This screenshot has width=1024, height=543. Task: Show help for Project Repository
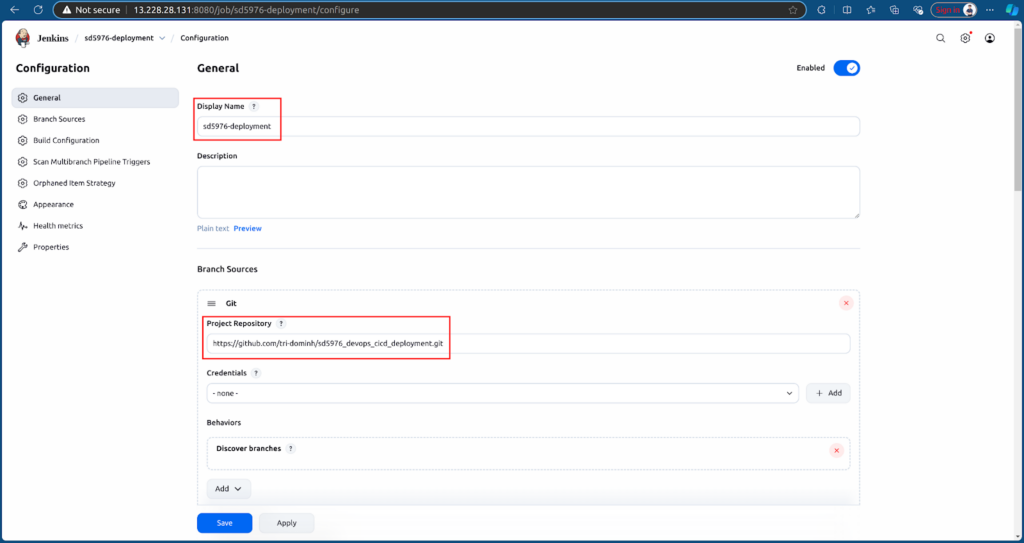[x=281, y=324]
